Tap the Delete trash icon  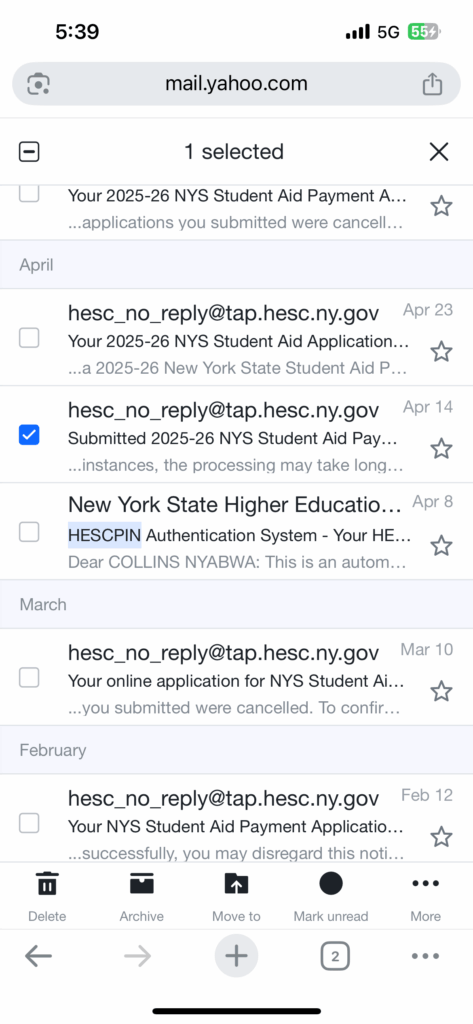[x=46, y=884]
